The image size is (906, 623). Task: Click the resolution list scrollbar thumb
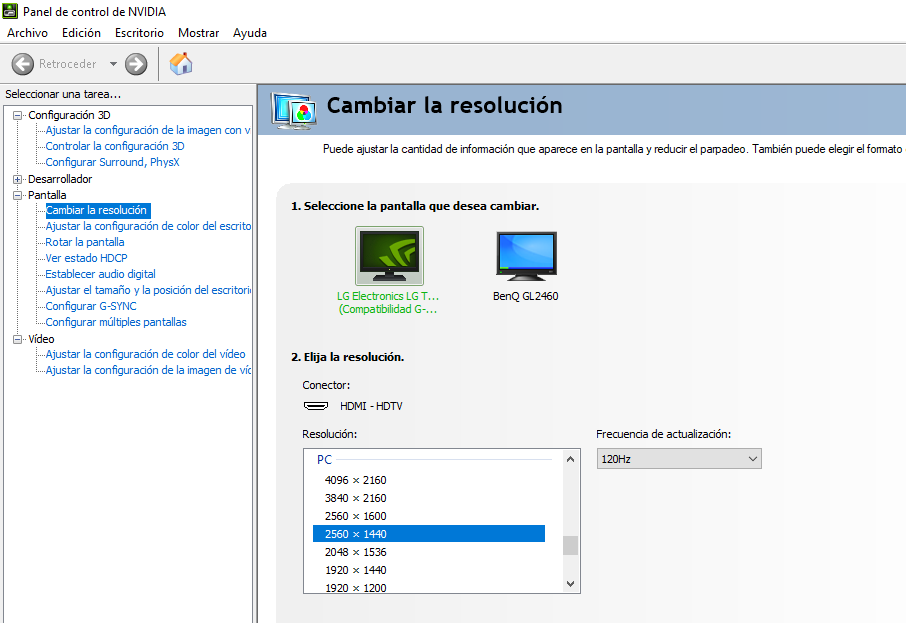point(571,546)
